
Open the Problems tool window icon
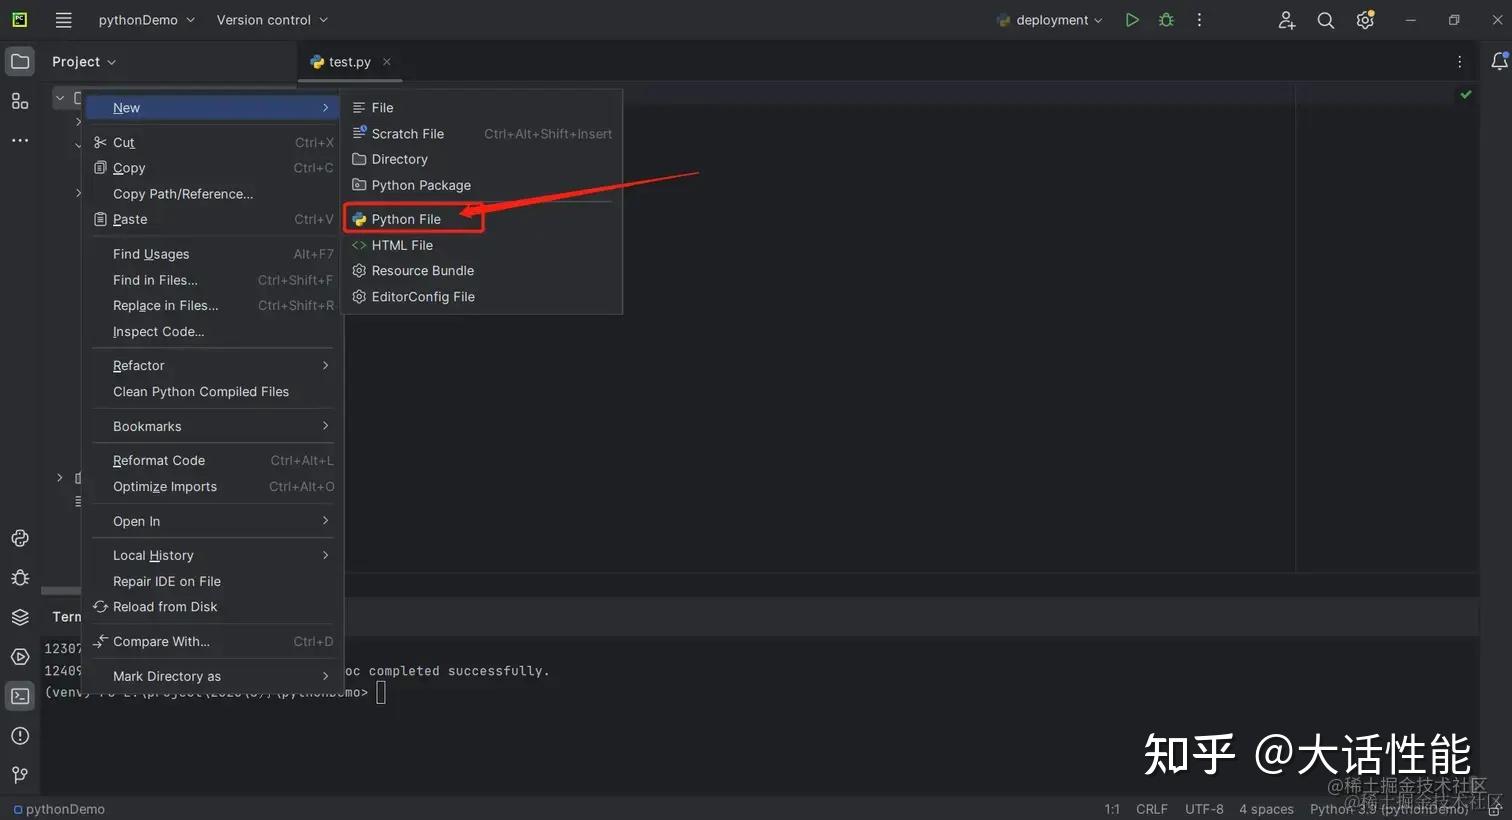tap(20, 736)
